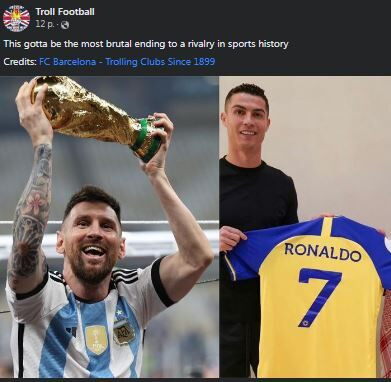Screen dimensions: 391x382
Task: Open the FC Barcelona Trolling Clubs credits link
Action: coord(127,62)
